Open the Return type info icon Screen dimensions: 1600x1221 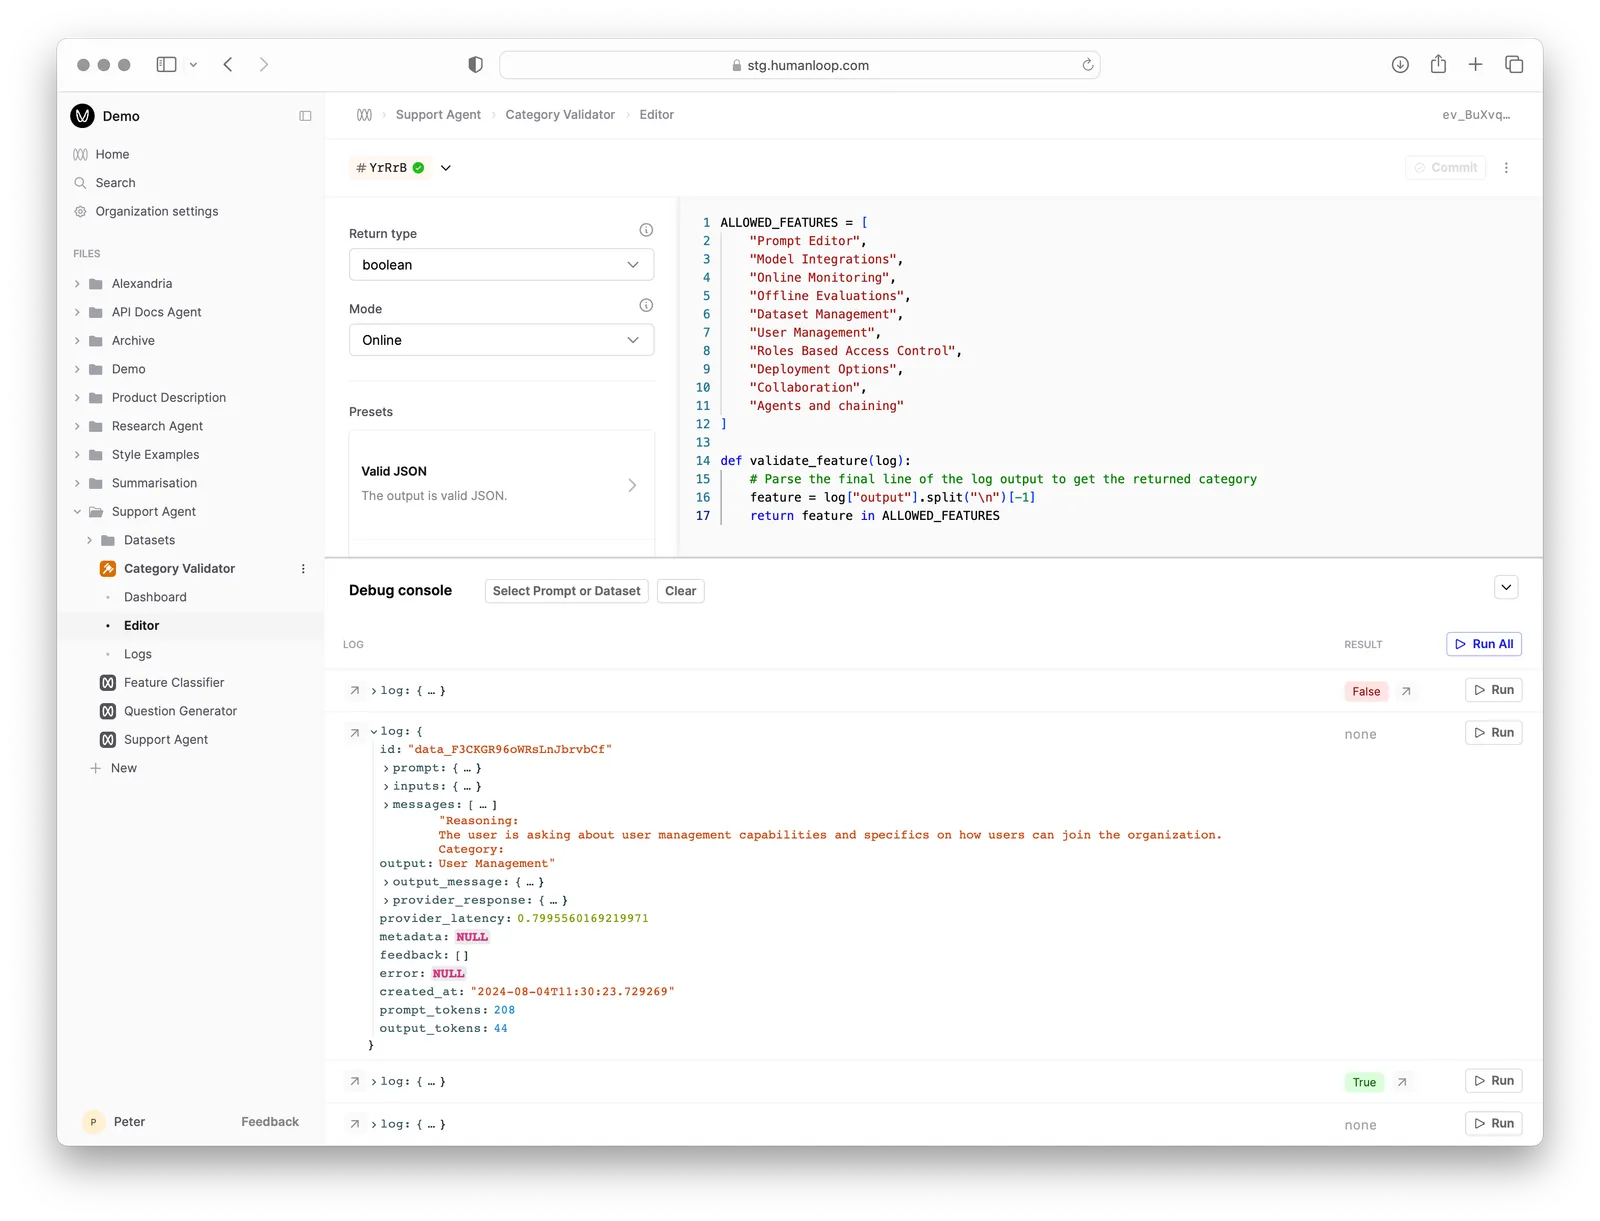click(x=646, y=230)
